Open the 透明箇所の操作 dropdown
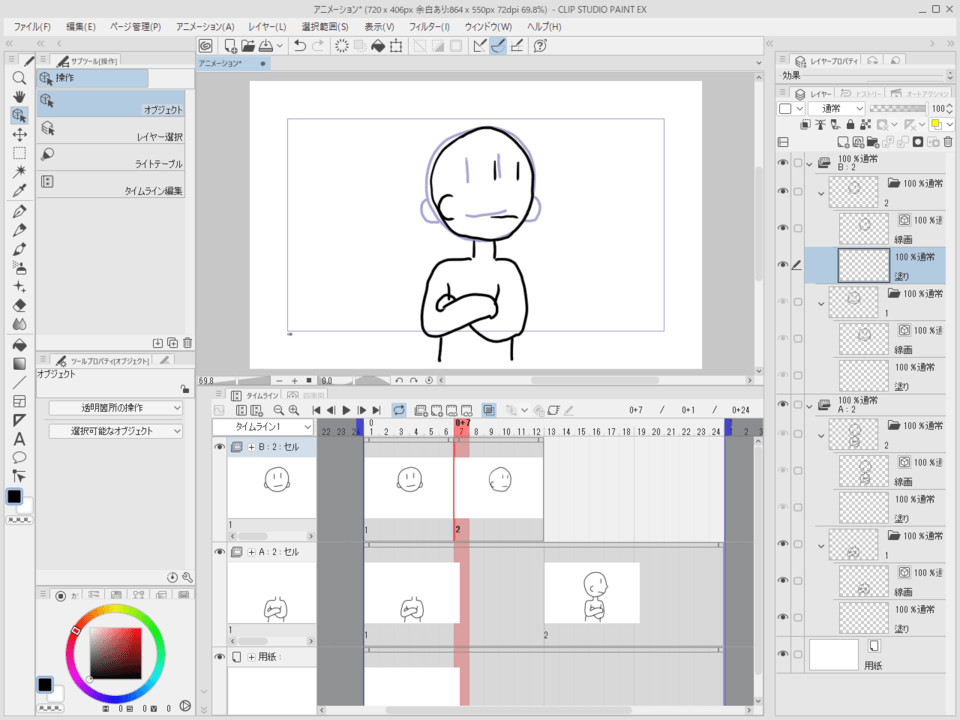Image resolution: width=960 pixels, height=720 pixels. pyautogui.click(x=116, y=408)
